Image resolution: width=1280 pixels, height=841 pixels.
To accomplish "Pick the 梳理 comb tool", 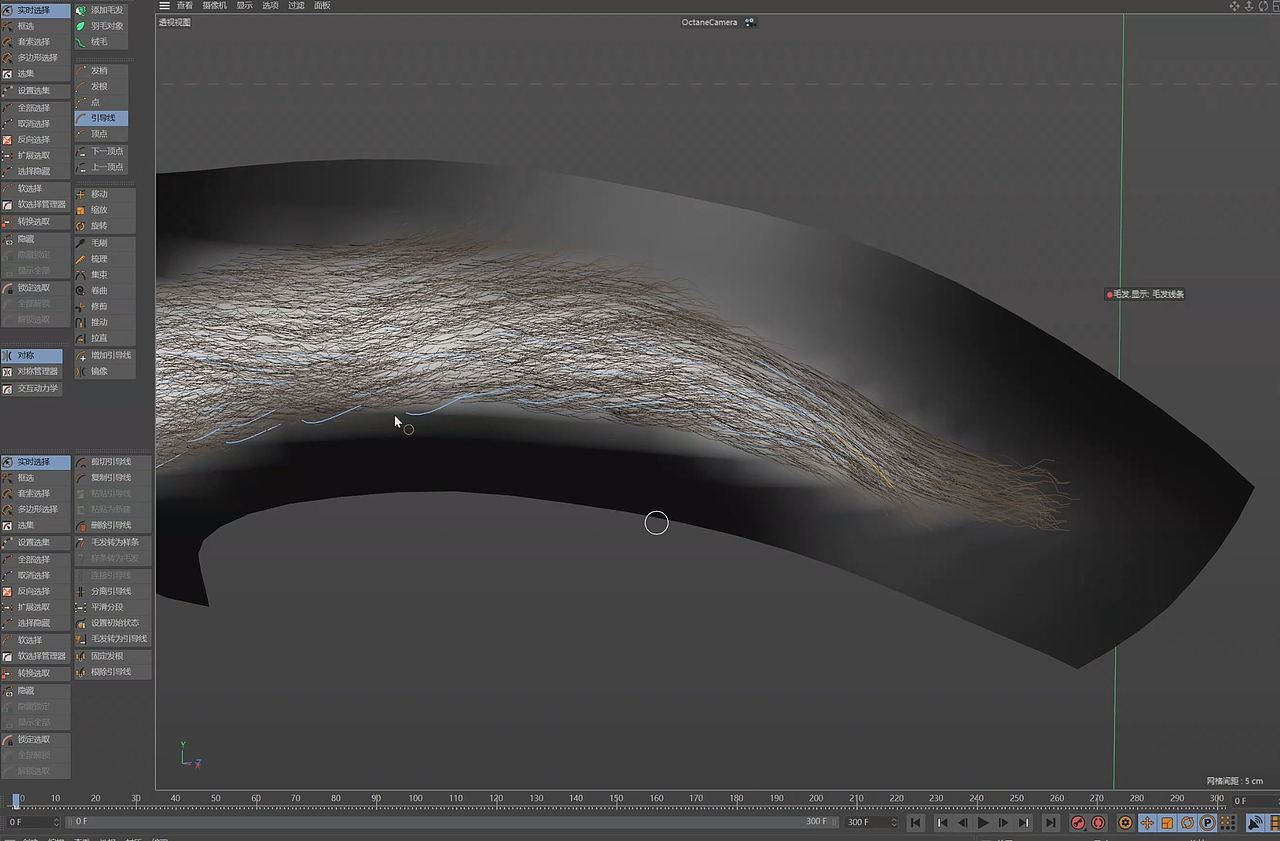I will [x=104, y=259].
